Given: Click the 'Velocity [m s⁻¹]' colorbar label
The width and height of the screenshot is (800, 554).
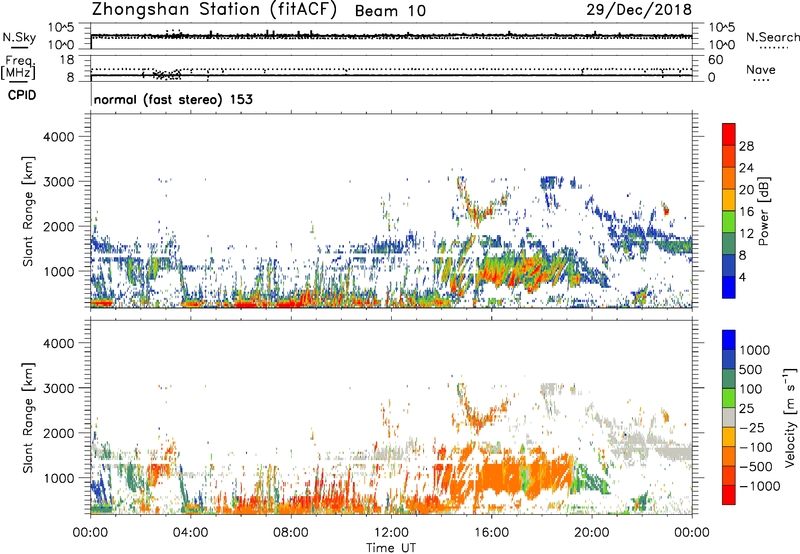Looking at the screenshot, I should (x=790, y=417).
